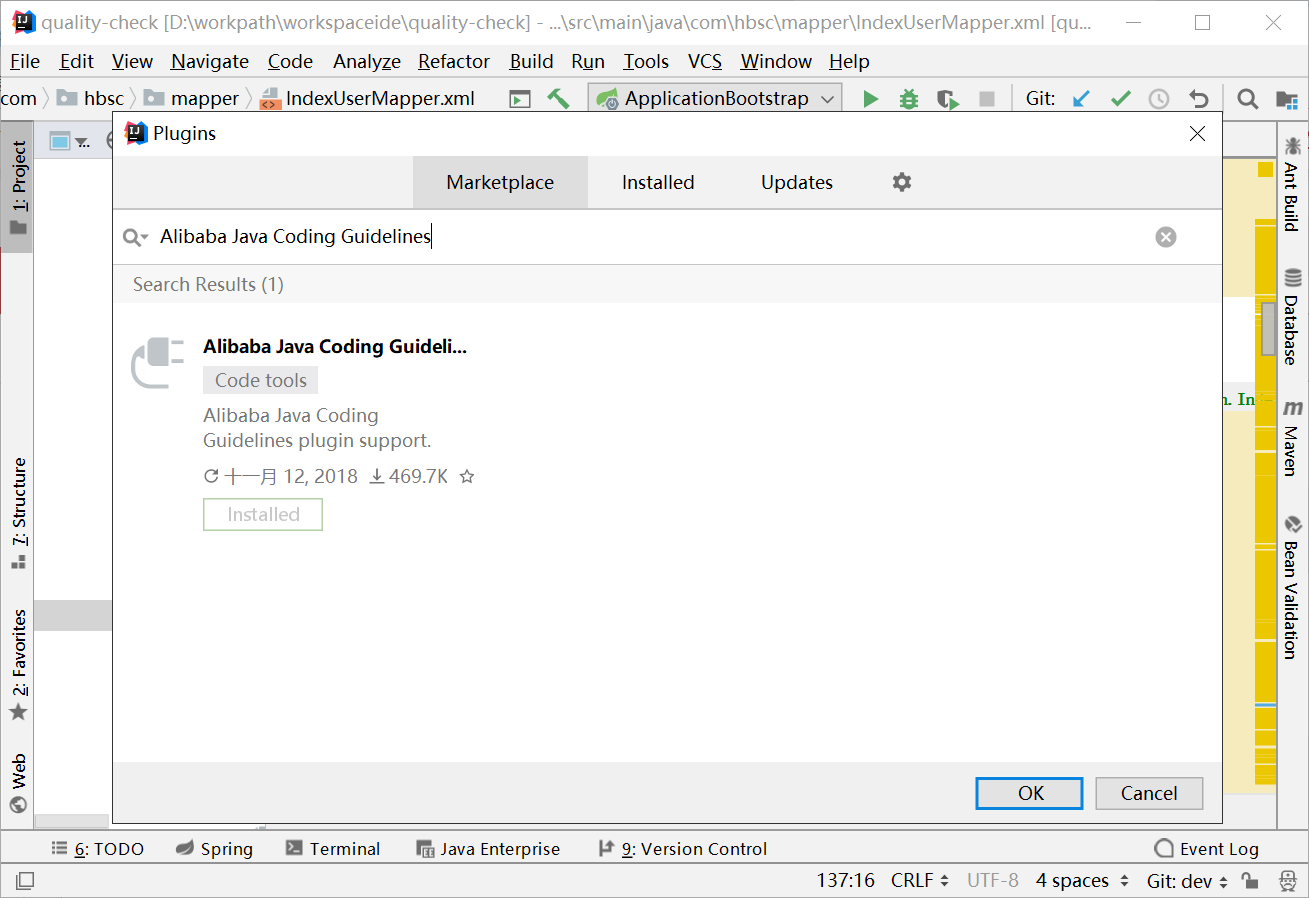Open the Web tool window
The width and height of the screenshot is (1309, 898).
click(18, 783)
